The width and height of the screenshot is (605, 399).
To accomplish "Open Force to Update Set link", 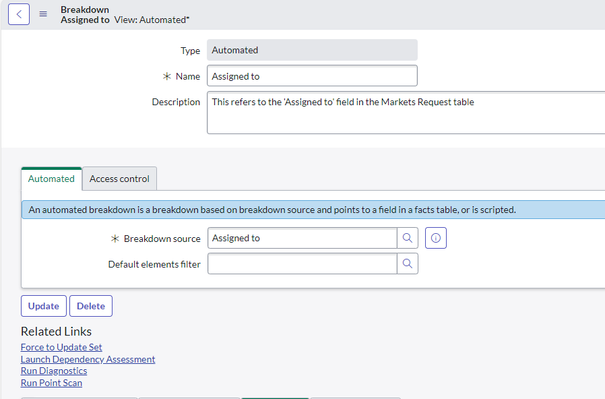I will tap(61, 347).
